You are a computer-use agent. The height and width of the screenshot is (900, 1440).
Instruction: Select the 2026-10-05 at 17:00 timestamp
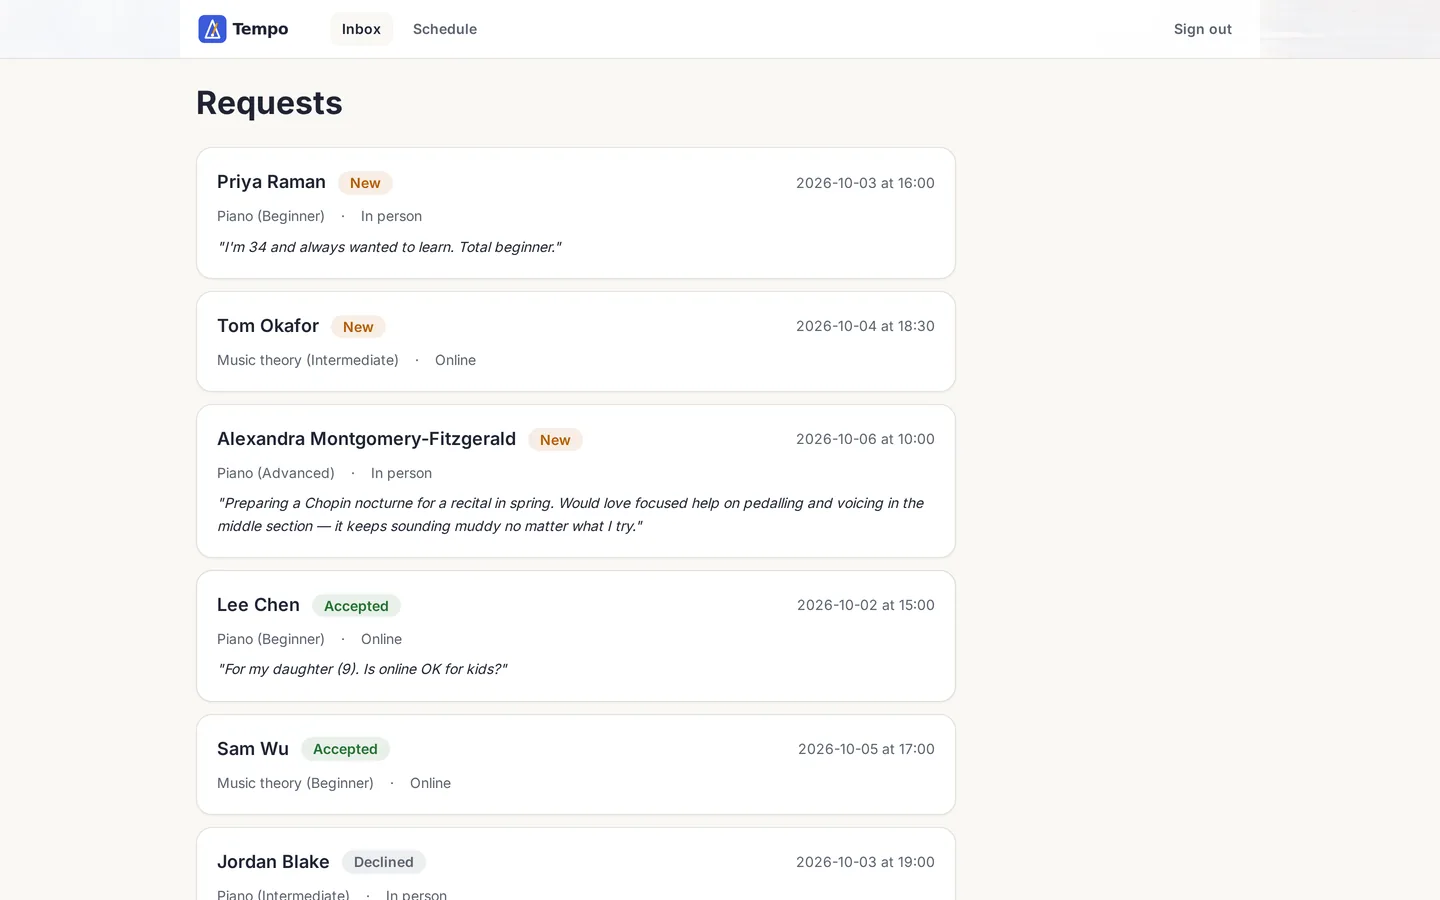[866, 749]
